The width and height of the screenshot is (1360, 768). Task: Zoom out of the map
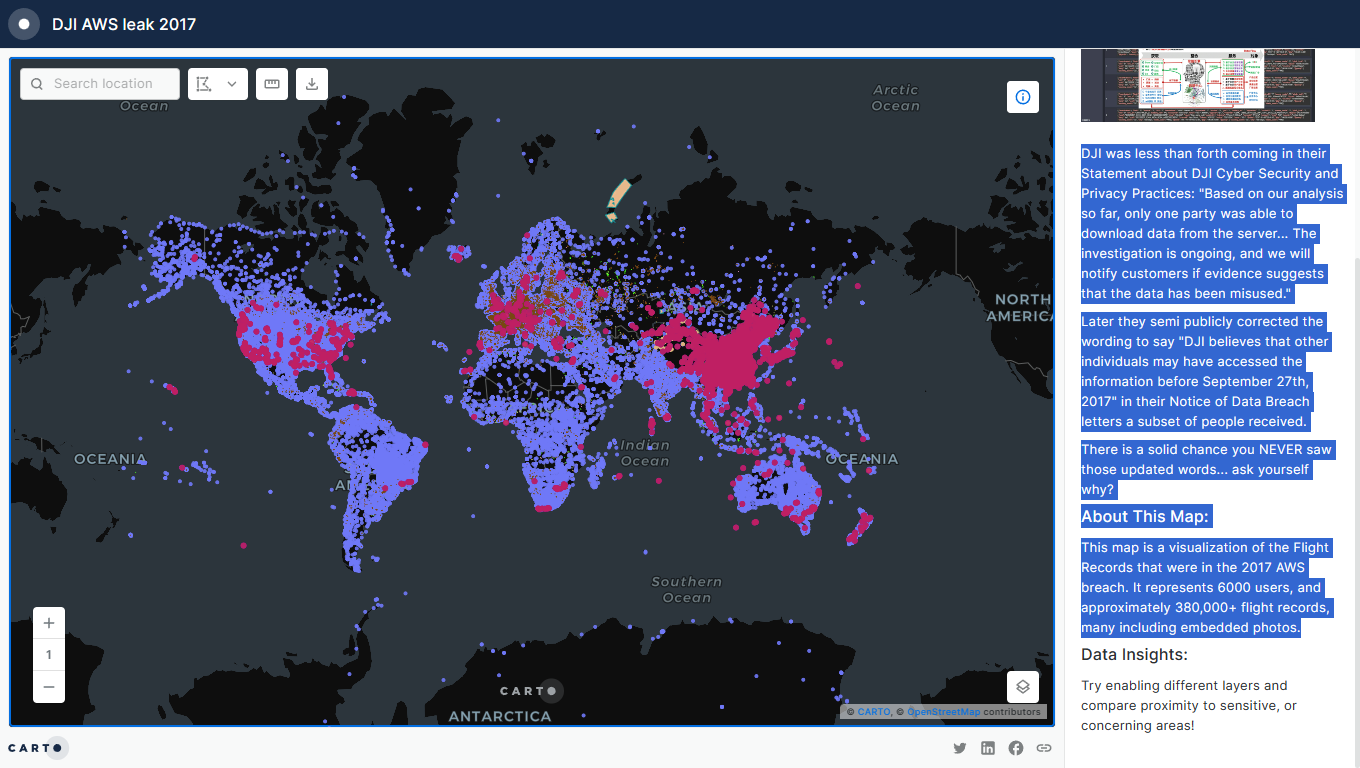48,687
